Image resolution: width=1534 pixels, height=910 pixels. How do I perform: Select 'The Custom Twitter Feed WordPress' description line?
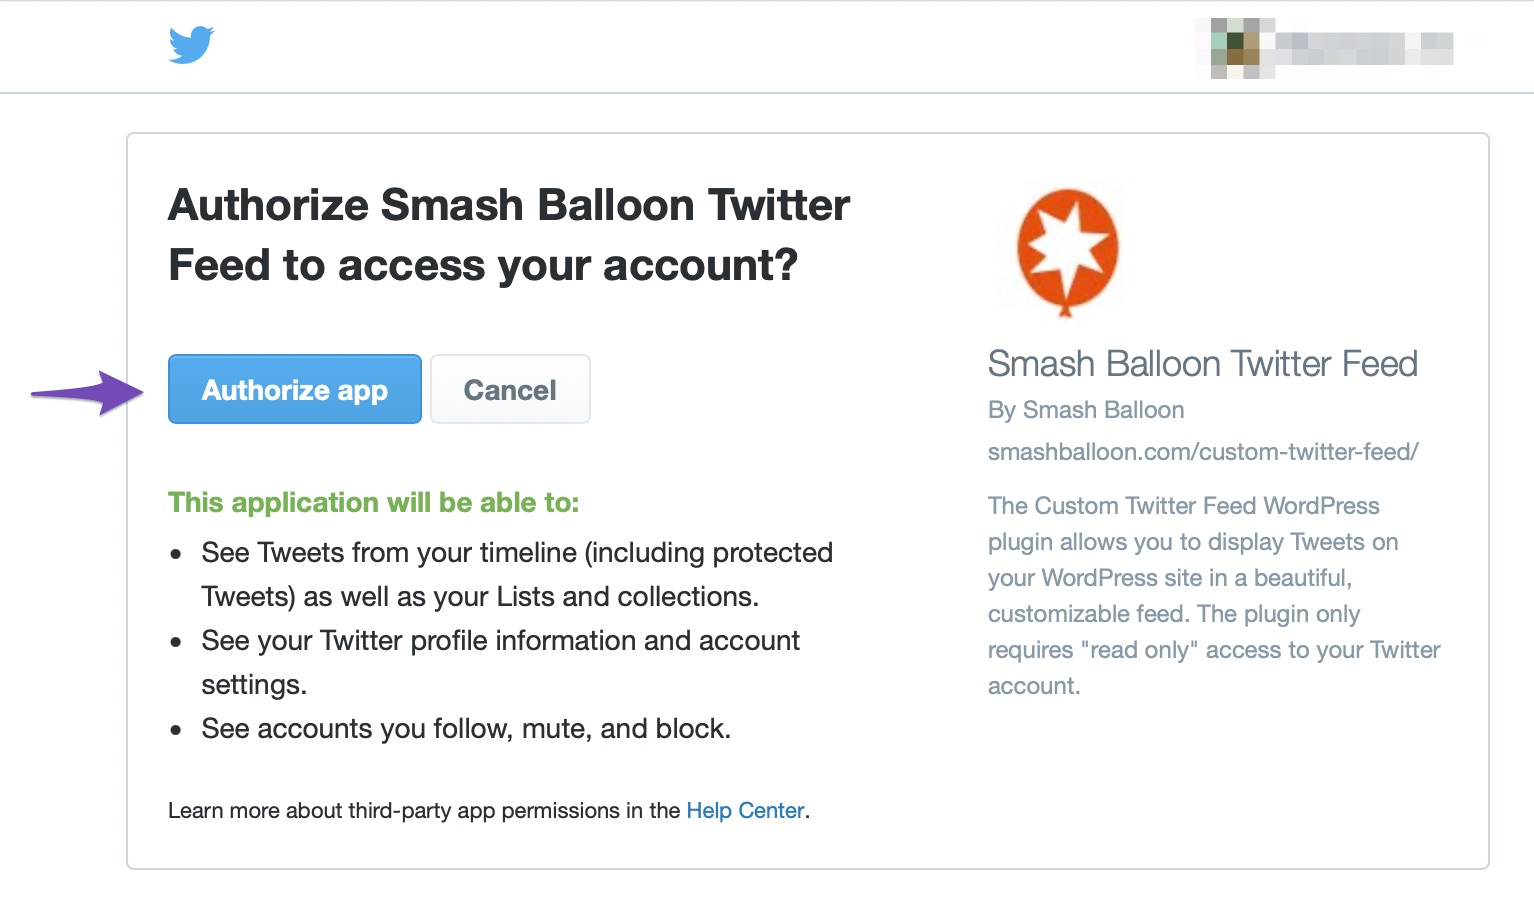point(1184,506)
